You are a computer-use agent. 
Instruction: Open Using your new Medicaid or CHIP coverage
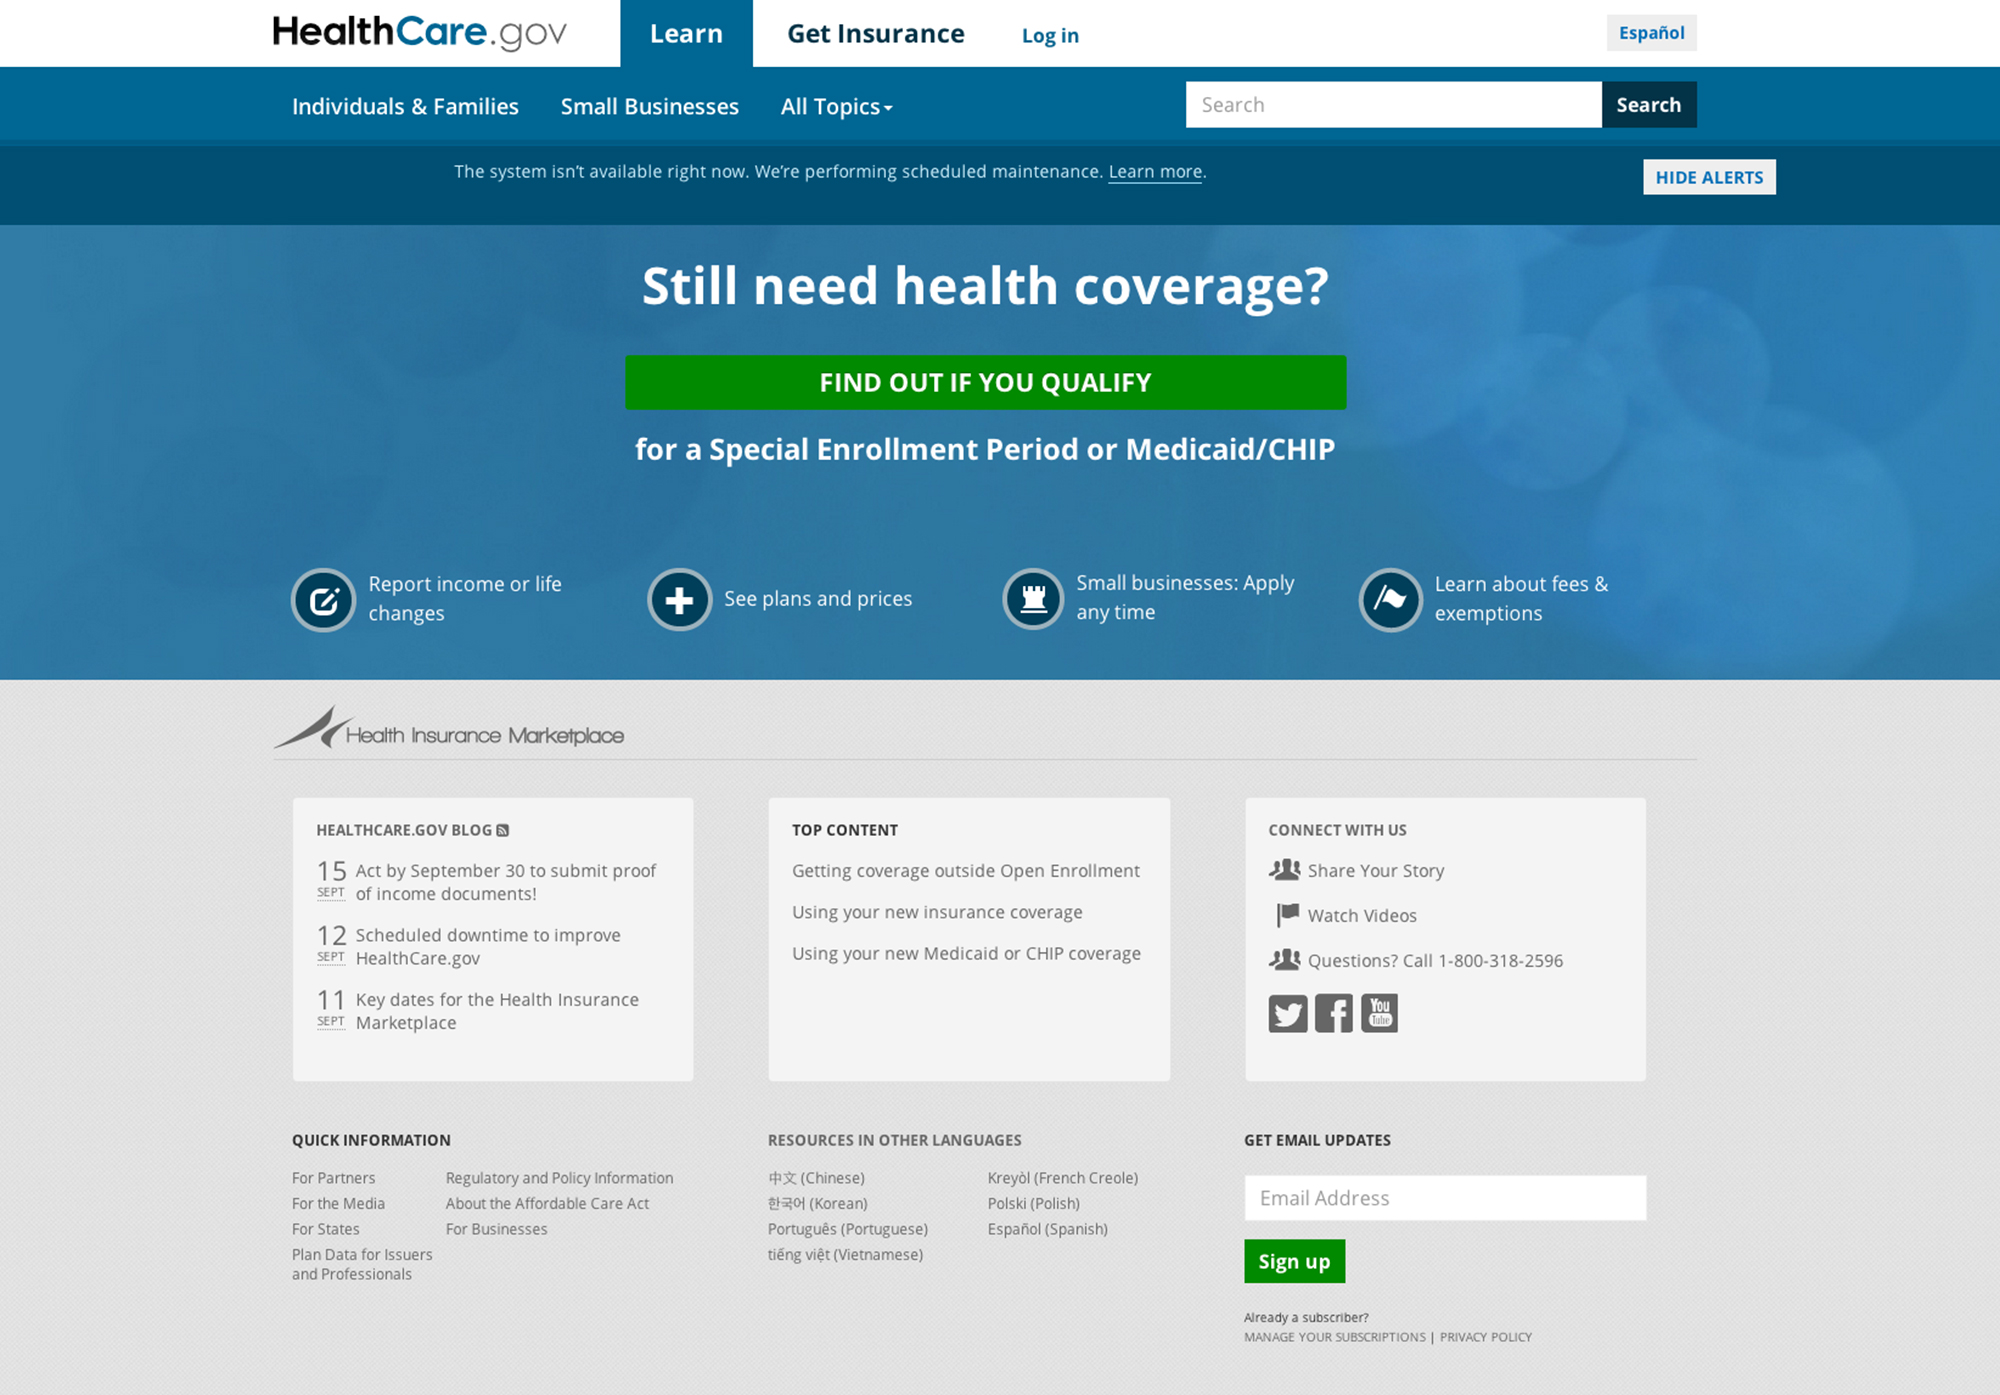[x=966, y=954]
